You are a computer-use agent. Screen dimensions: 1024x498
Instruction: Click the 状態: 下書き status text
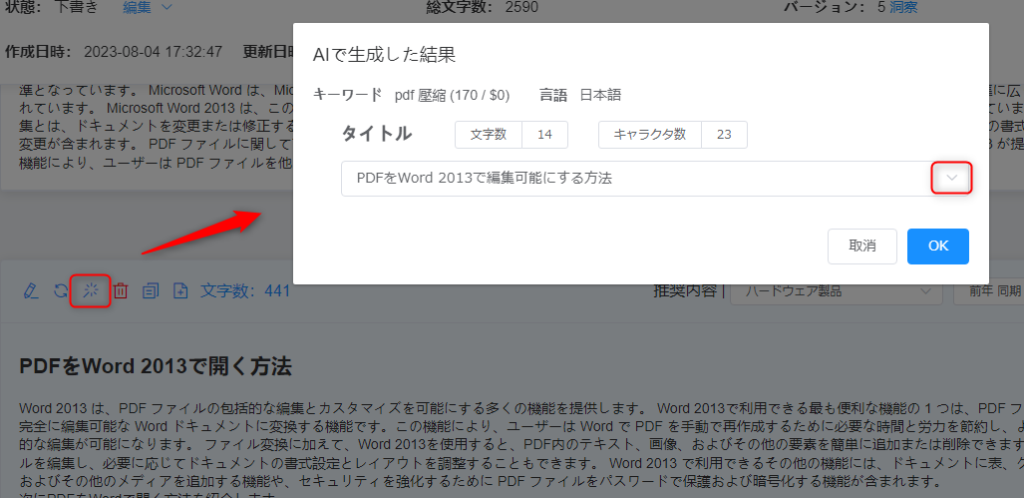coord(54,7)
